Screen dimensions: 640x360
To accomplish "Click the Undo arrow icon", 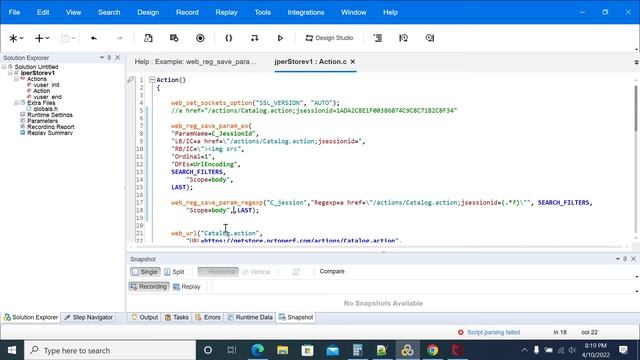I will [94, 38].
